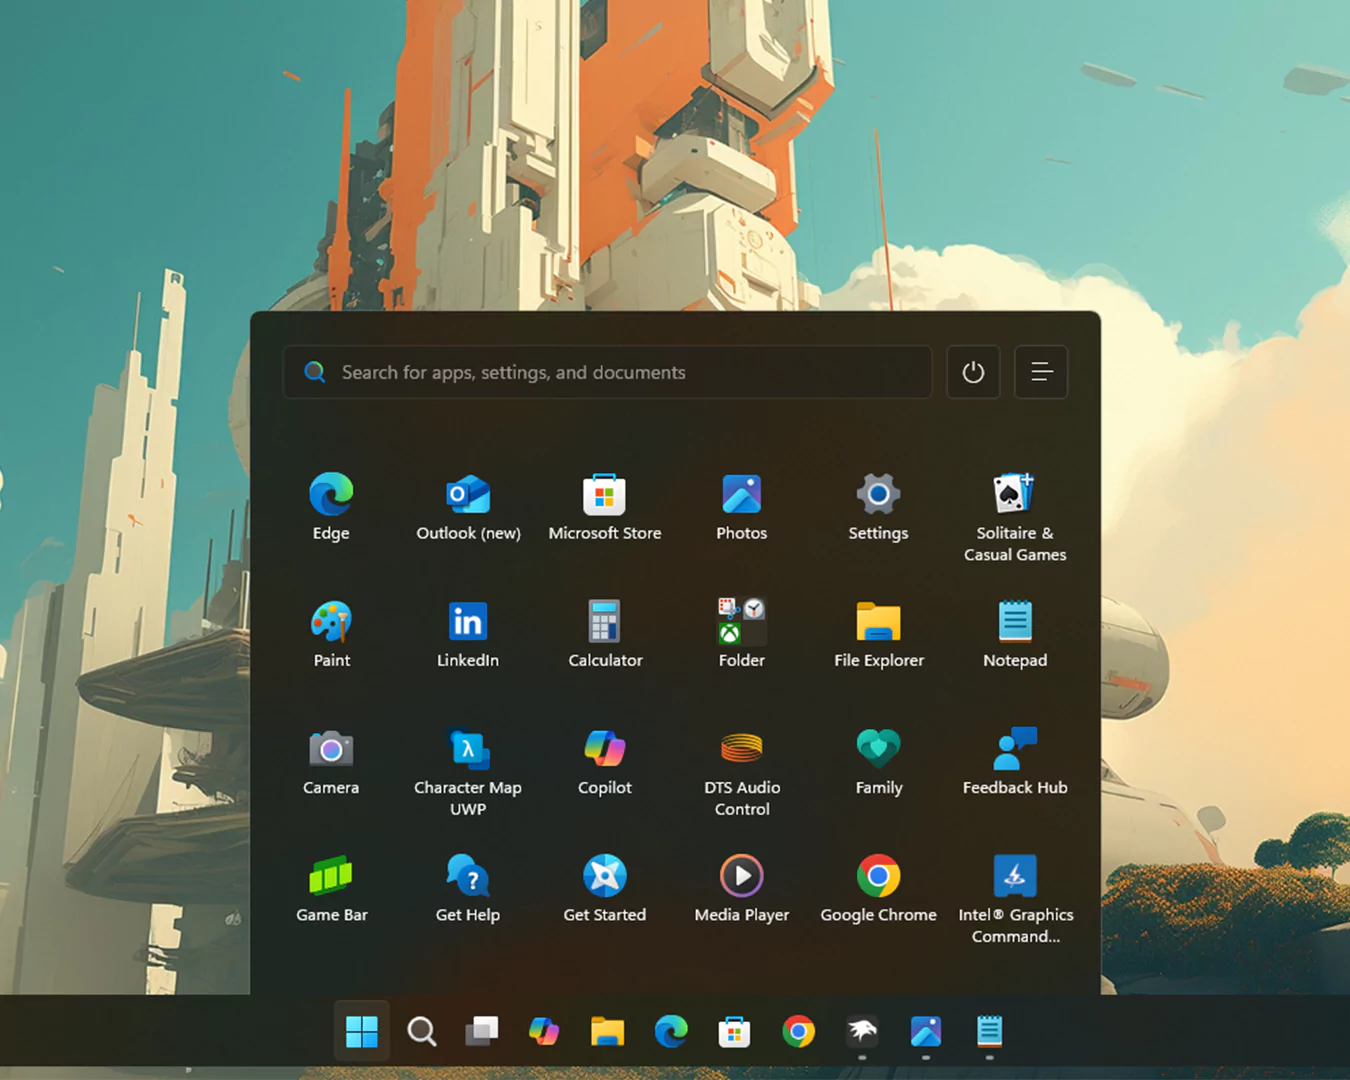1350x1080 pixels.
Task: Open Task View on taskbar
Action: (x=482, y=1031)
